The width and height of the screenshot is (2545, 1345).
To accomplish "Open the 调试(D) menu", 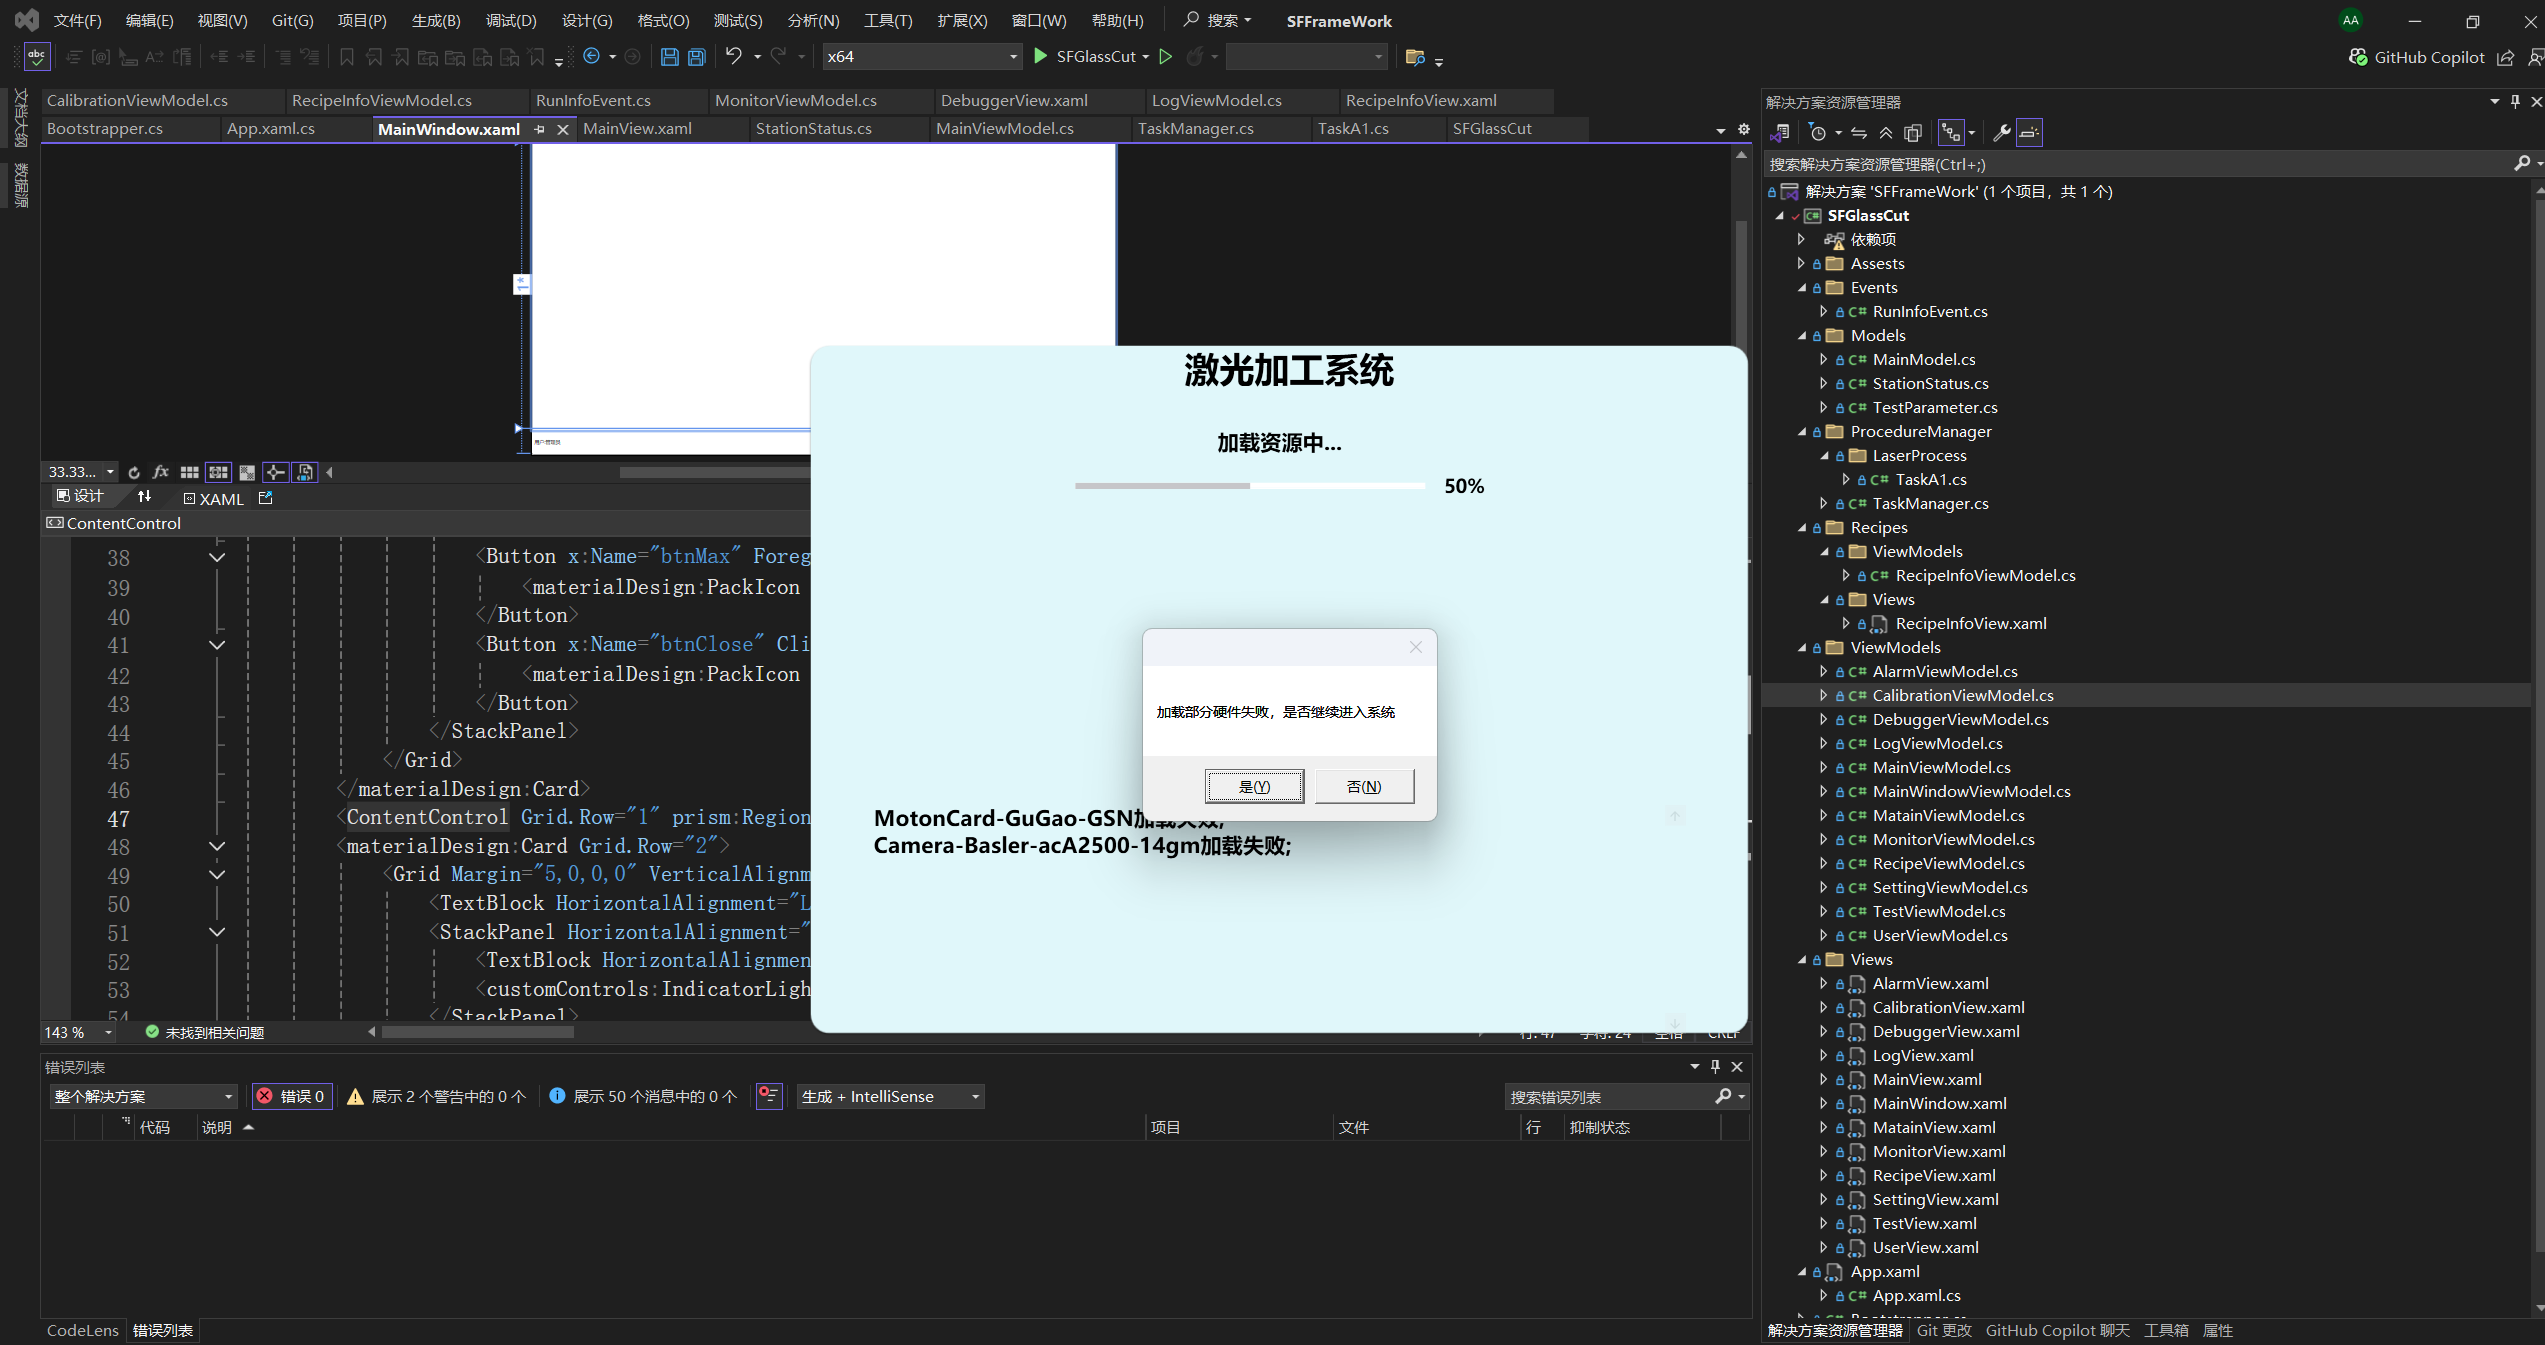I will click(x=510, y=20).
